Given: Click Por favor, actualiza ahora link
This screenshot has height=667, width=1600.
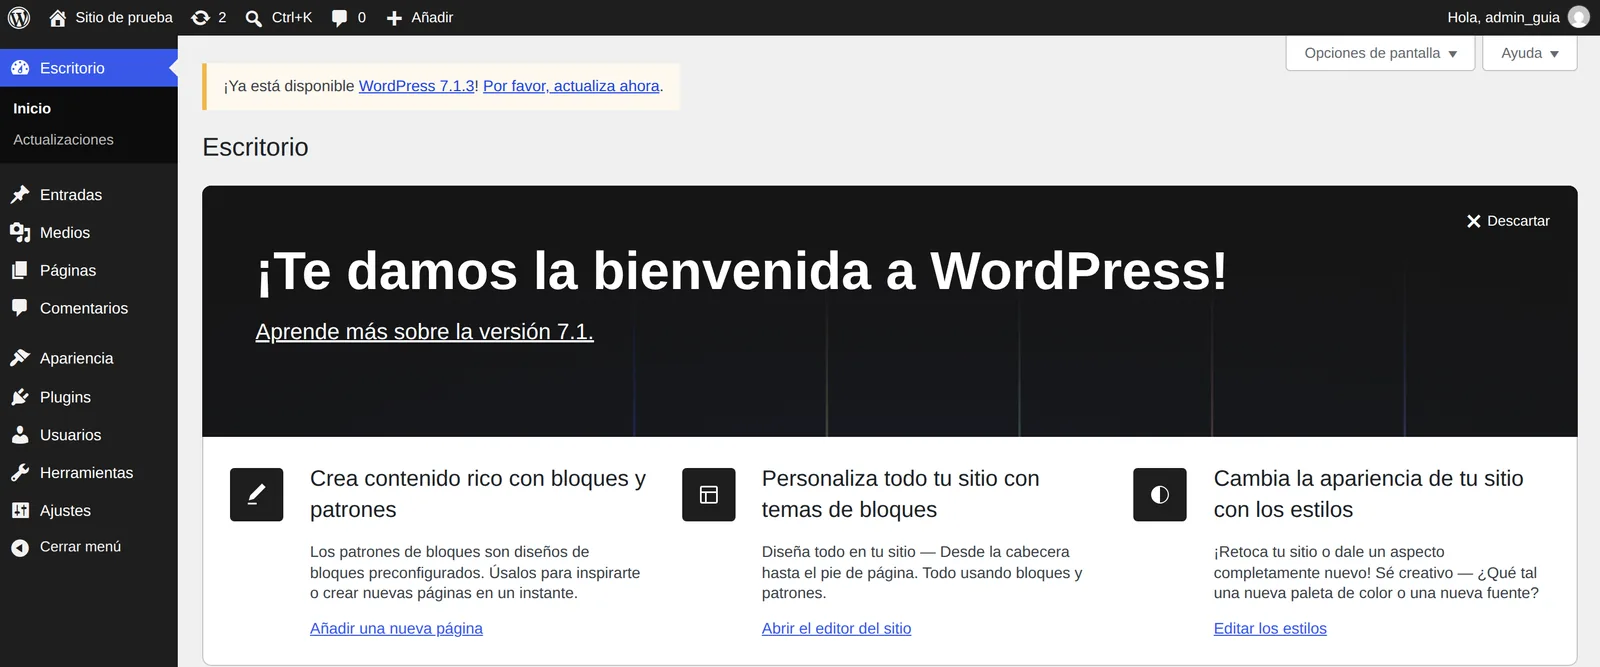Looking at the screenshot, I should pos(571,86).
